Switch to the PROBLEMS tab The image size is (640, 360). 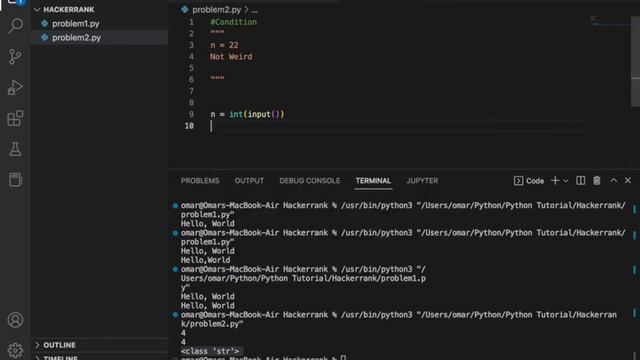[x=200, y=181]
